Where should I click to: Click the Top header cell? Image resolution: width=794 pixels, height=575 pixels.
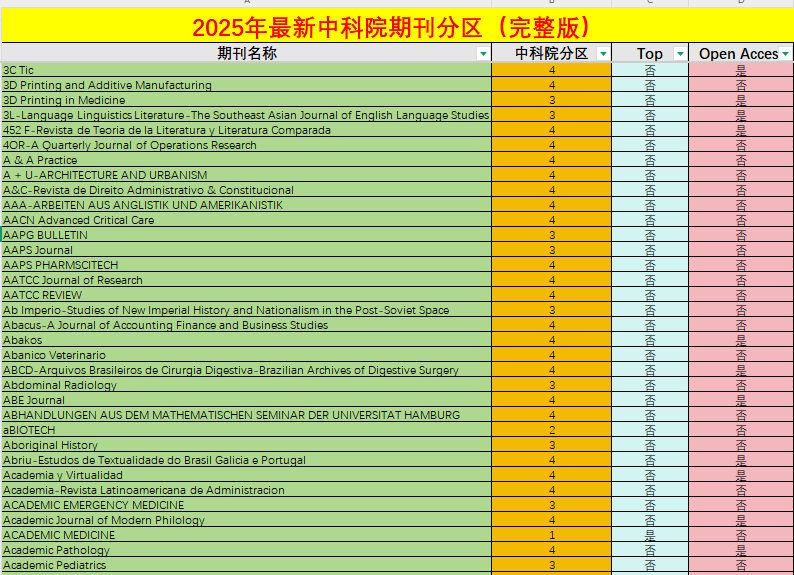(x=650, y=53)
